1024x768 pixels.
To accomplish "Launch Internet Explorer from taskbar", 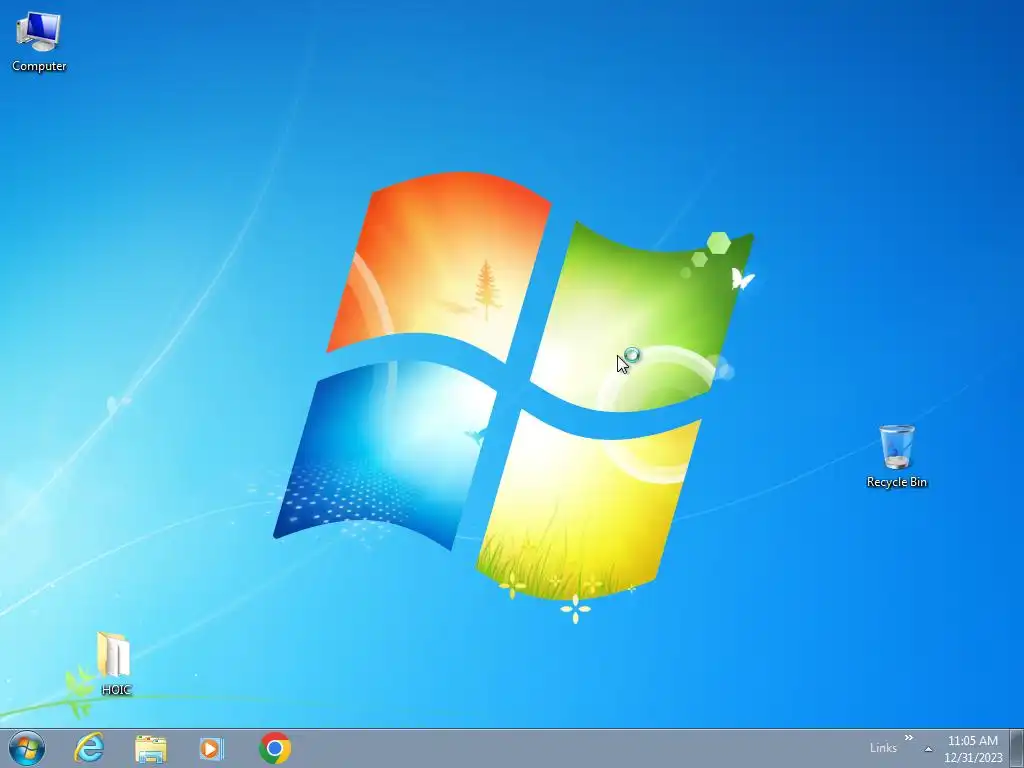I will [89, 748].
